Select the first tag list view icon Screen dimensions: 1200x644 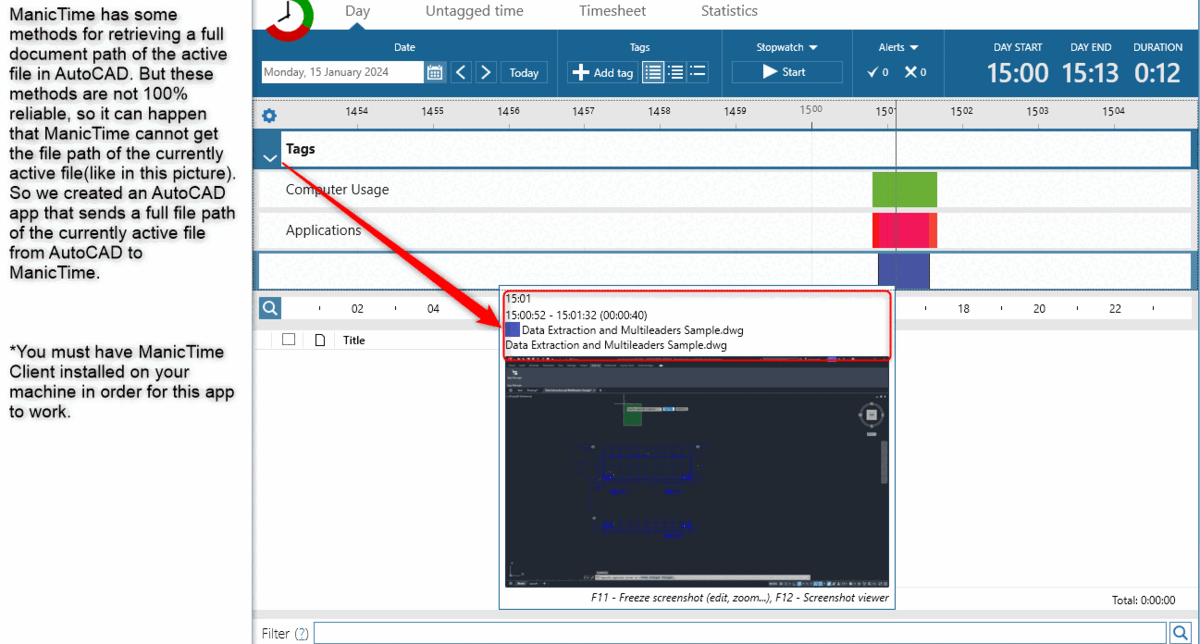pos(653,72)
